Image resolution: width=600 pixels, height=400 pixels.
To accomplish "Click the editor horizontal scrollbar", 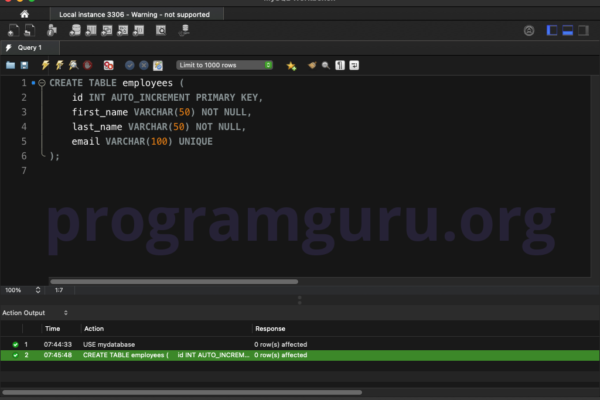I will click(174, 281).
